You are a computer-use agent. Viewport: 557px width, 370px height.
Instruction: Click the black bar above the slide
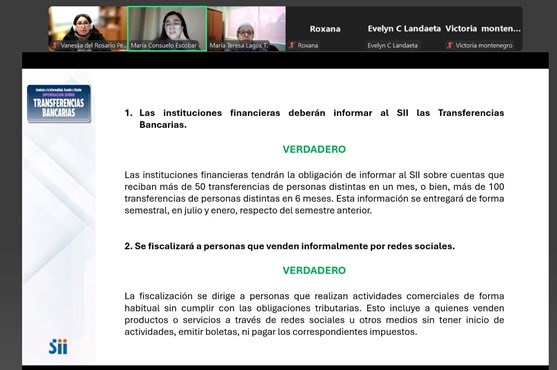285,60
